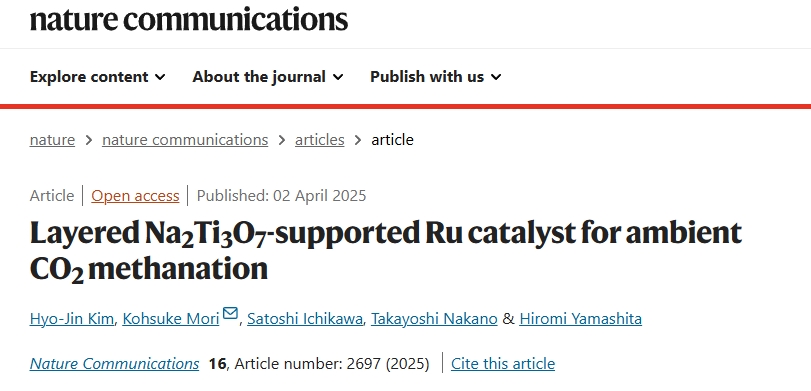View author Hyo-Jin Kim

click(72, 319)
